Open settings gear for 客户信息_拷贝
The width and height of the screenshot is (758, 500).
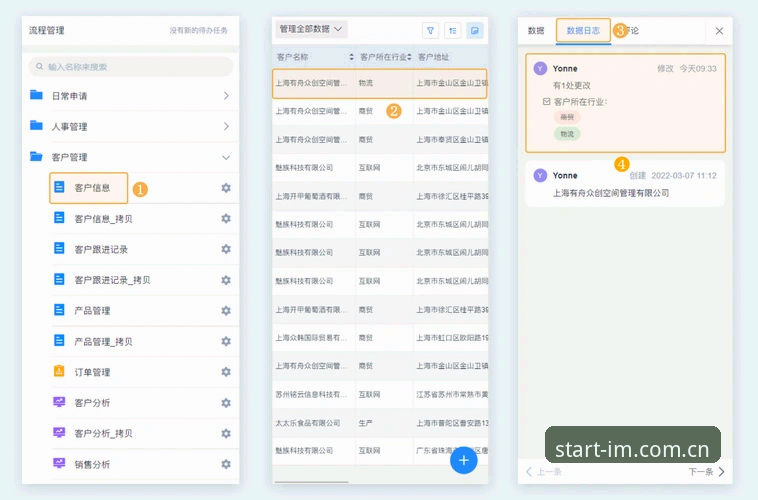226,219
